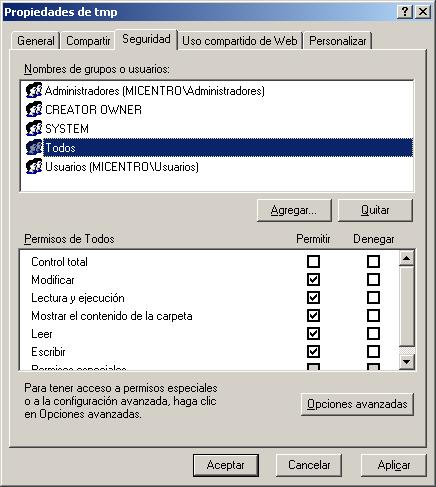Click the permissions list scroll up arrow

click(407, 258)
